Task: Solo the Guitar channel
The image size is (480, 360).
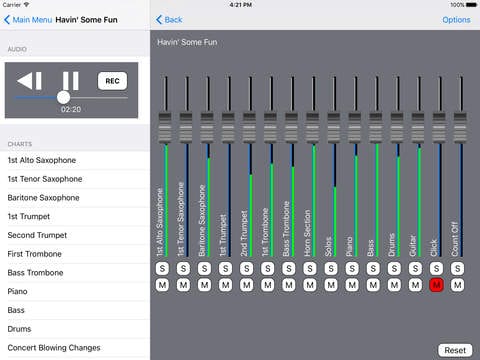Action: (415, 268)
